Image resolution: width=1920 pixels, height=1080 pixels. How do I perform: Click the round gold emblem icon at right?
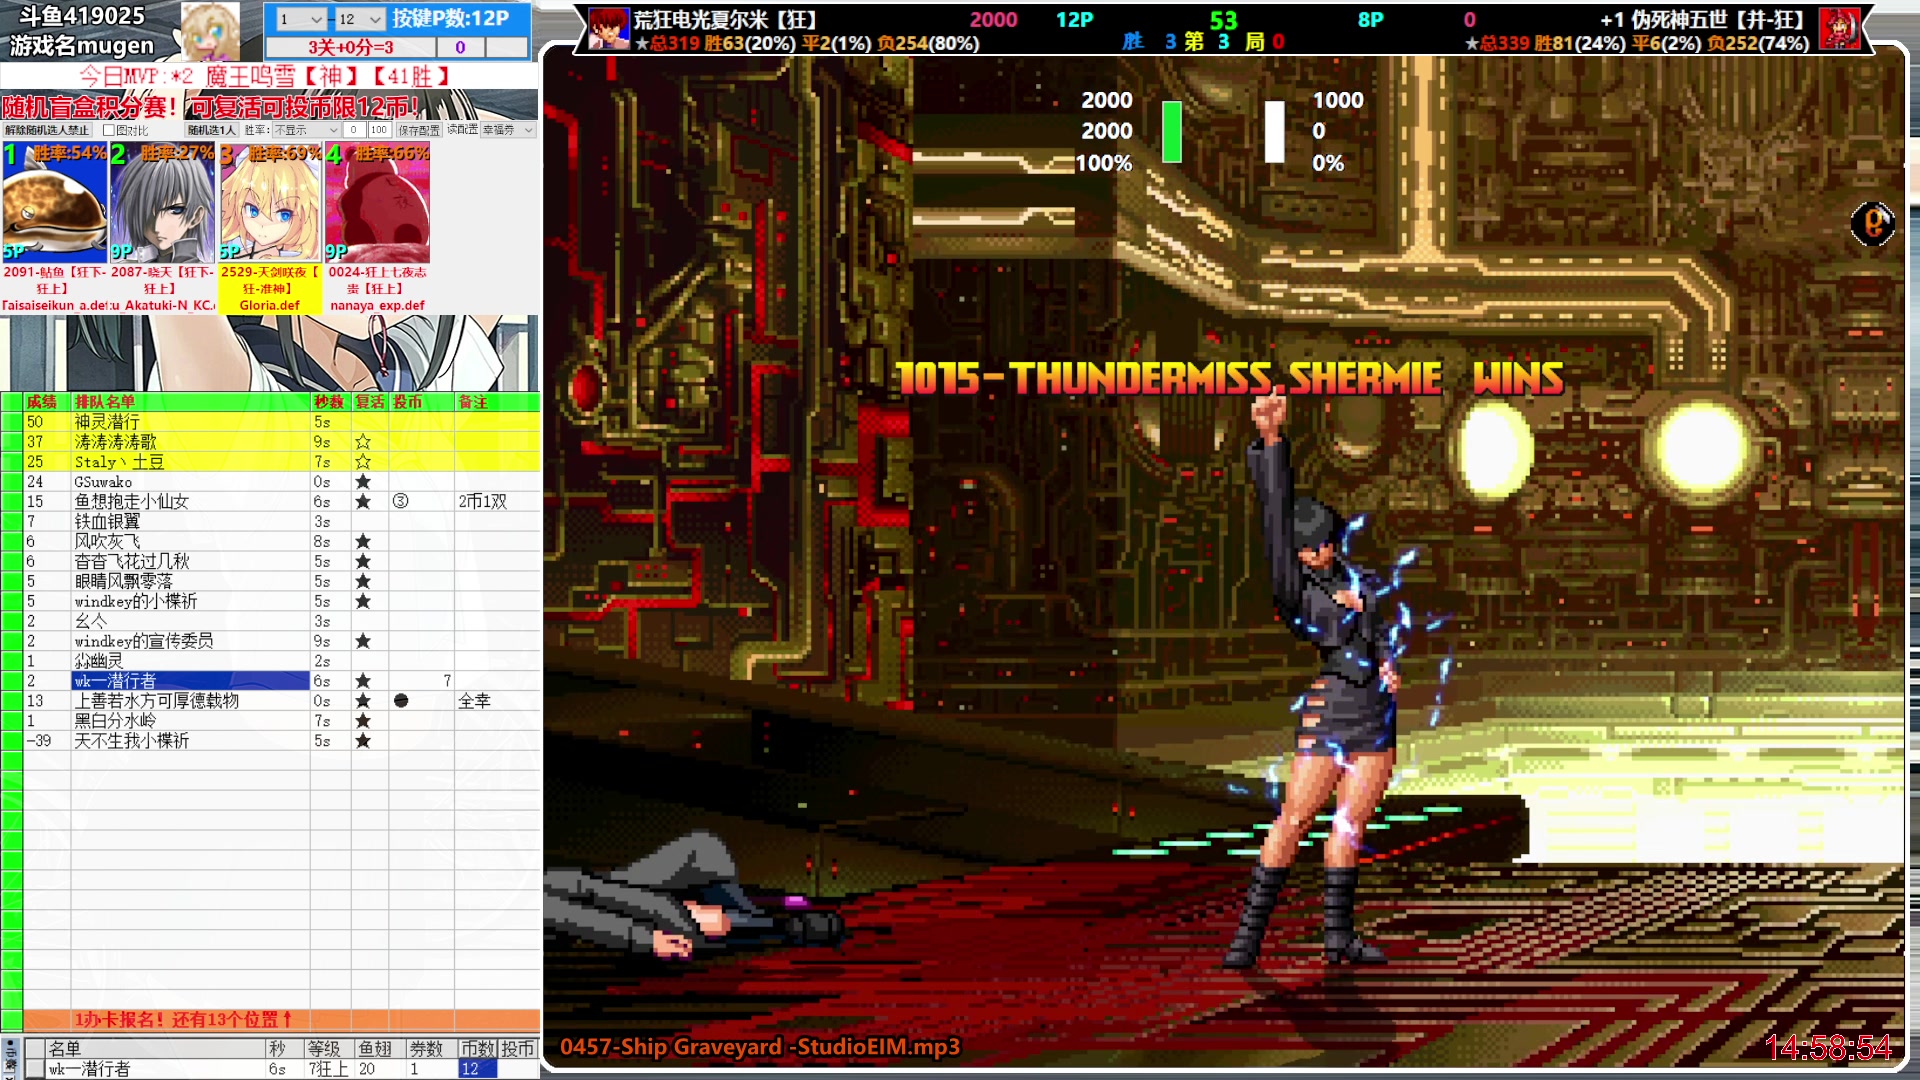point(1873,223)
